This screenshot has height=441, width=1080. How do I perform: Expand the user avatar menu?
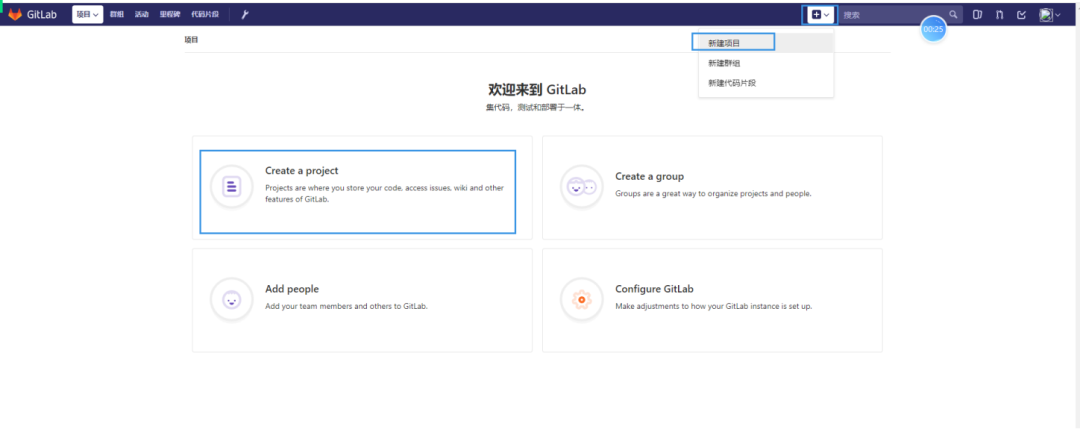pos(1050,14)
